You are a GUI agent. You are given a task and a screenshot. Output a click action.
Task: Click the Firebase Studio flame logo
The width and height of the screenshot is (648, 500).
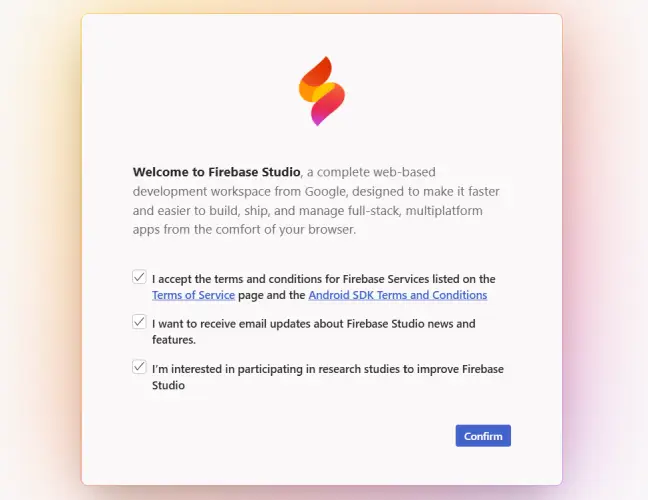tap(321, 91)
